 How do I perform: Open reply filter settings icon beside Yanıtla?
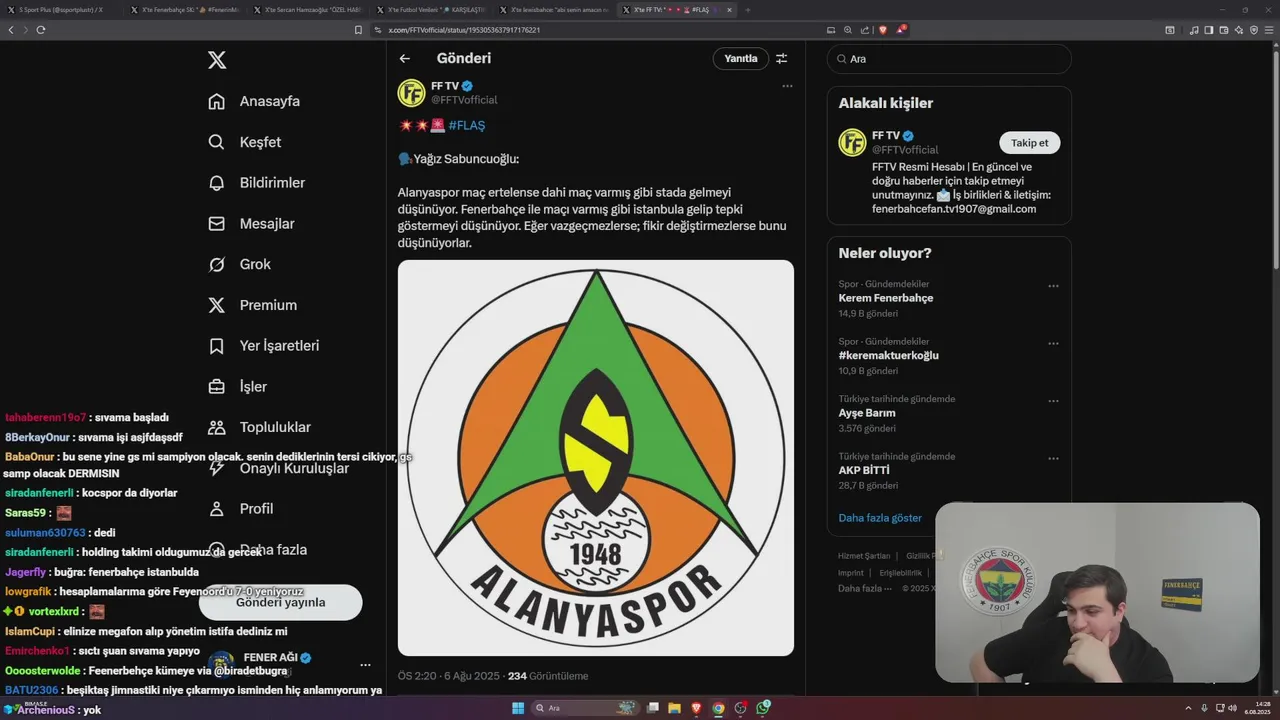click(782, 58)
